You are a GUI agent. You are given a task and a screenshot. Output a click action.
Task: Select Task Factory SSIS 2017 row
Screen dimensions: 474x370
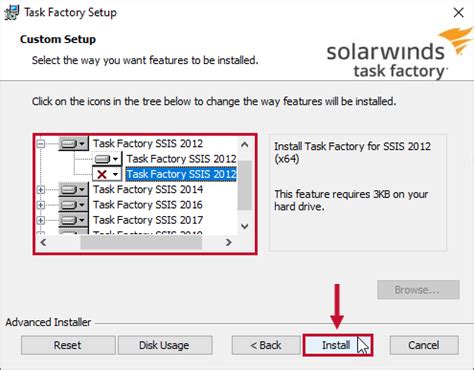pyautogui.click(x=148, y=220)
